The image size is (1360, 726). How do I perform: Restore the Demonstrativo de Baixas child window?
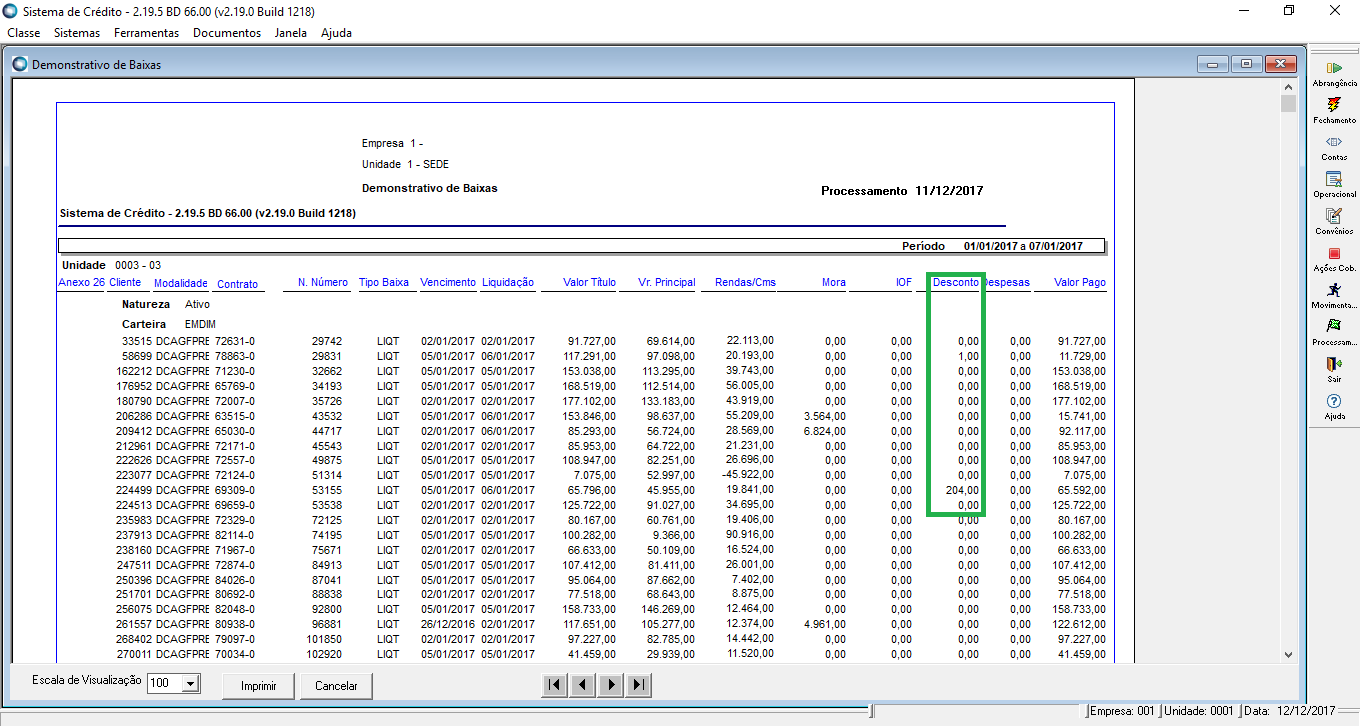[x=1246, y=65]
